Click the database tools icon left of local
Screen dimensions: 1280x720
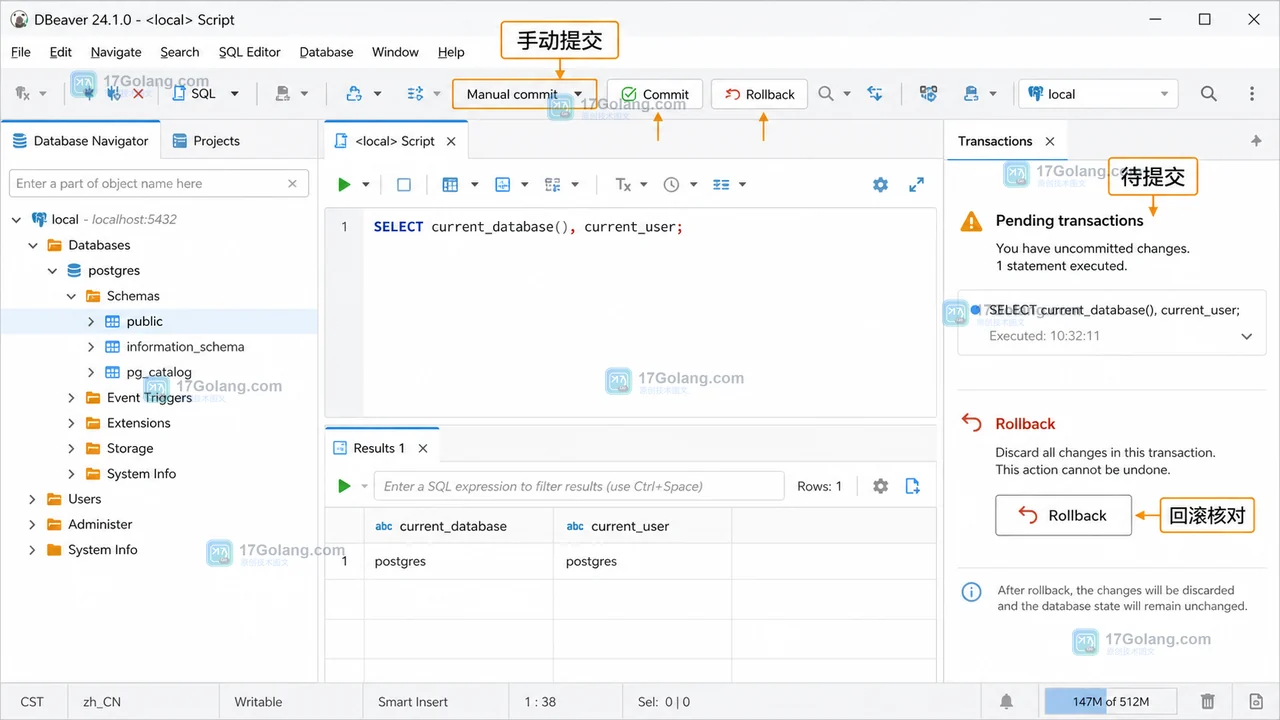[x=971, y=94]
